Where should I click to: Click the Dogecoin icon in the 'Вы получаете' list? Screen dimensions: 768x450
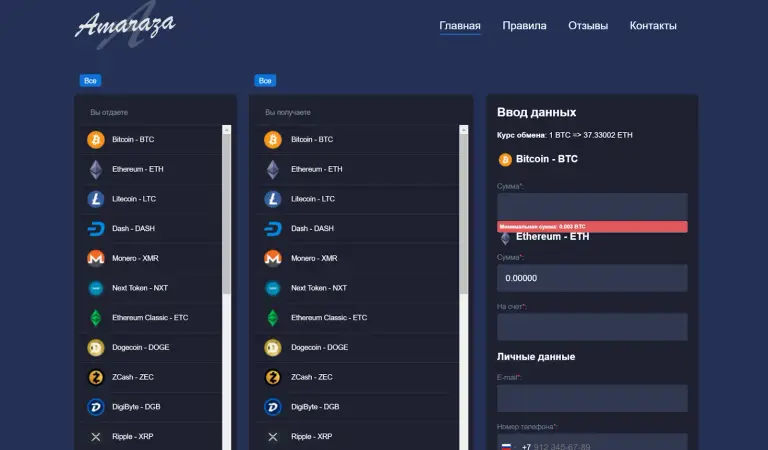(273, 348)
